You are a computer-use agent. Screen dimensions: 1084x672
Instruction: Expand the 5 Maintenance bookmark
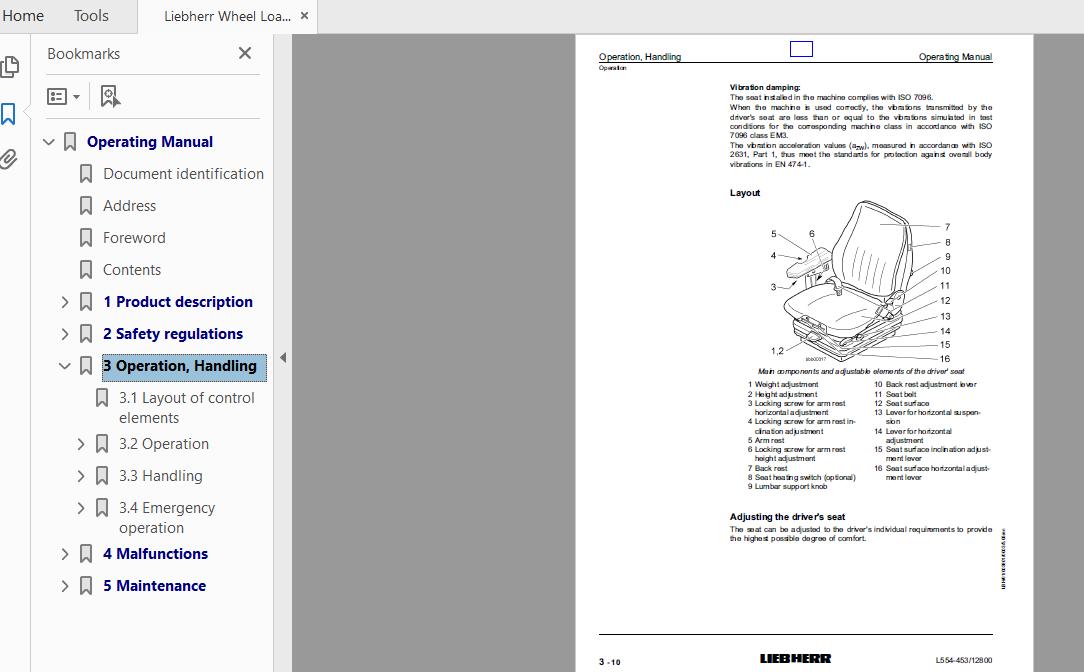point(65,585)
